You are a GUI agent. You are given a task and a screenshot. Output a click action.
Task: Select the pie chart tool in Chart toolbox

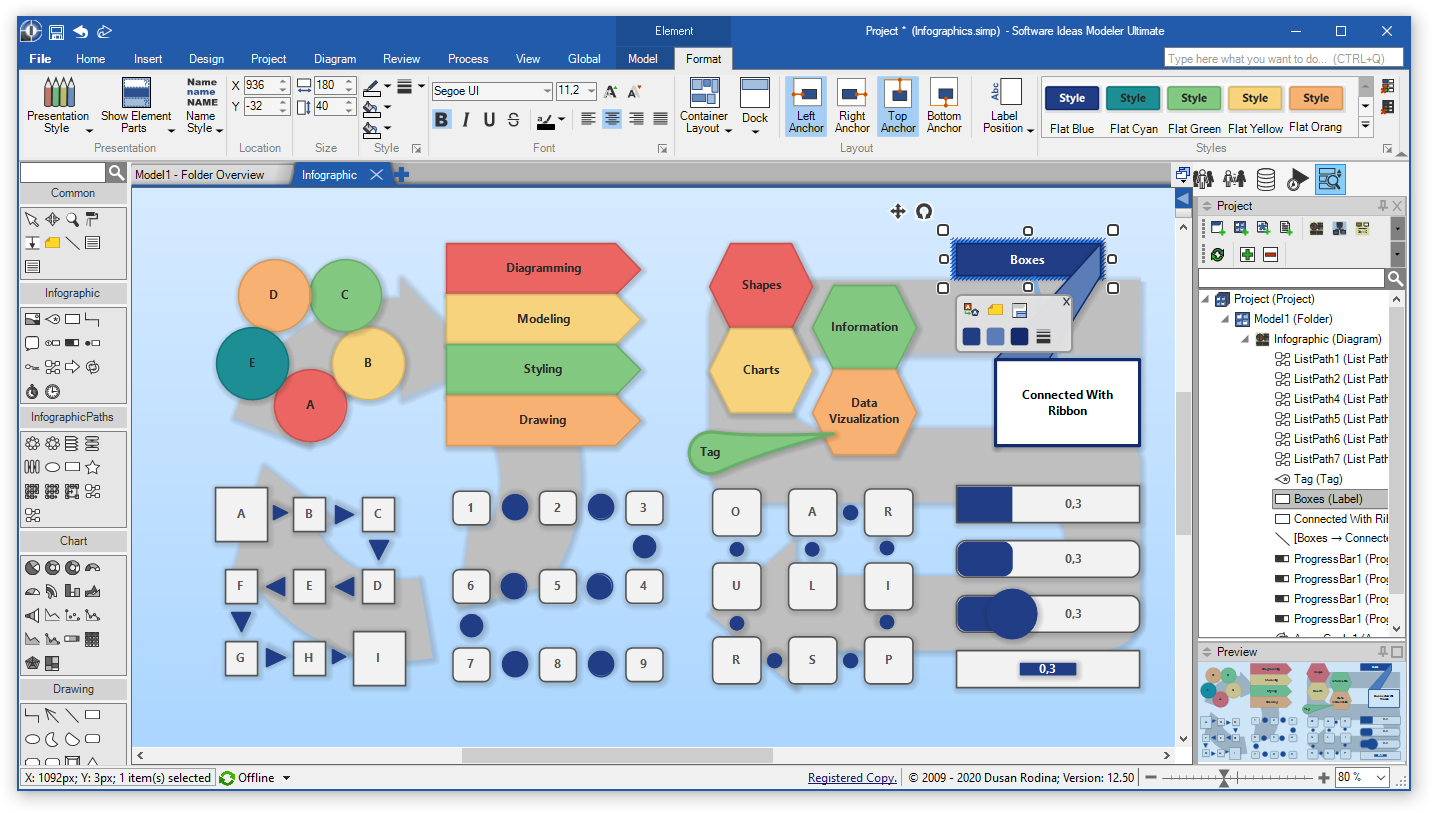coord(32,567)
